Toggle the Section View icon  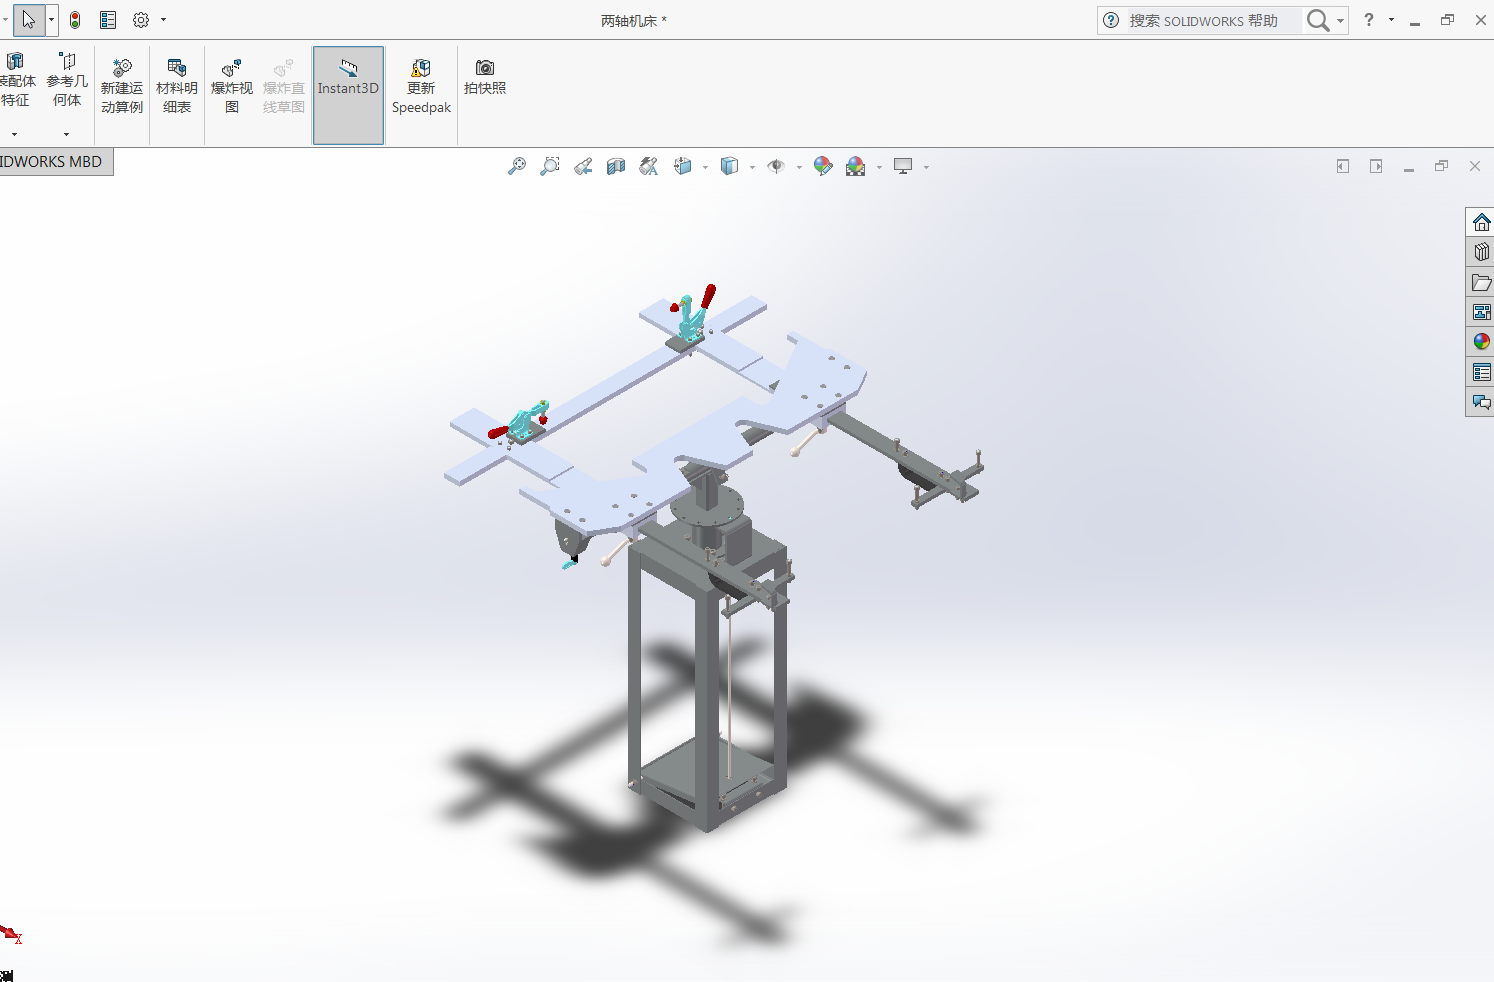click(x=616, y=167)
